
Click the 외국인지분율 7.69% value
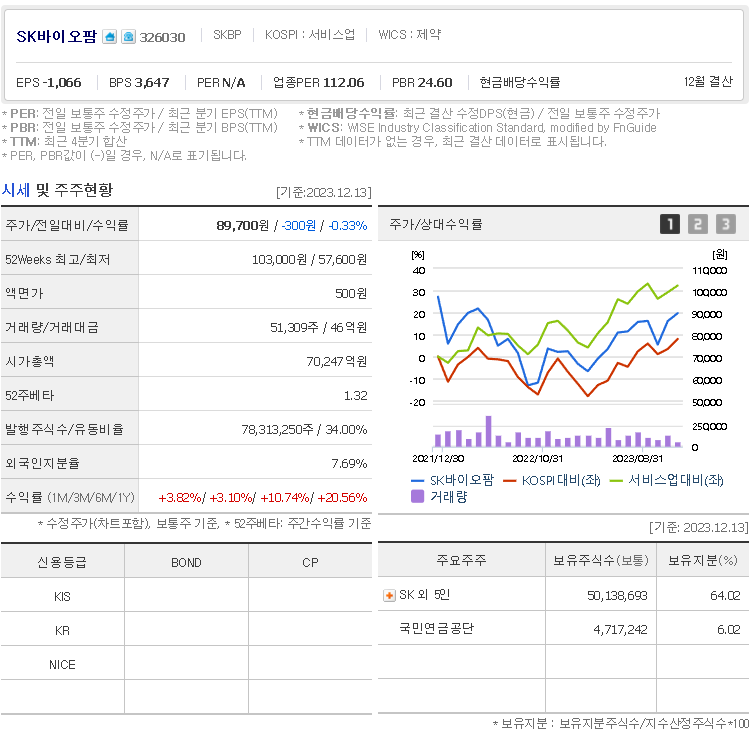(x=349, y=464)
